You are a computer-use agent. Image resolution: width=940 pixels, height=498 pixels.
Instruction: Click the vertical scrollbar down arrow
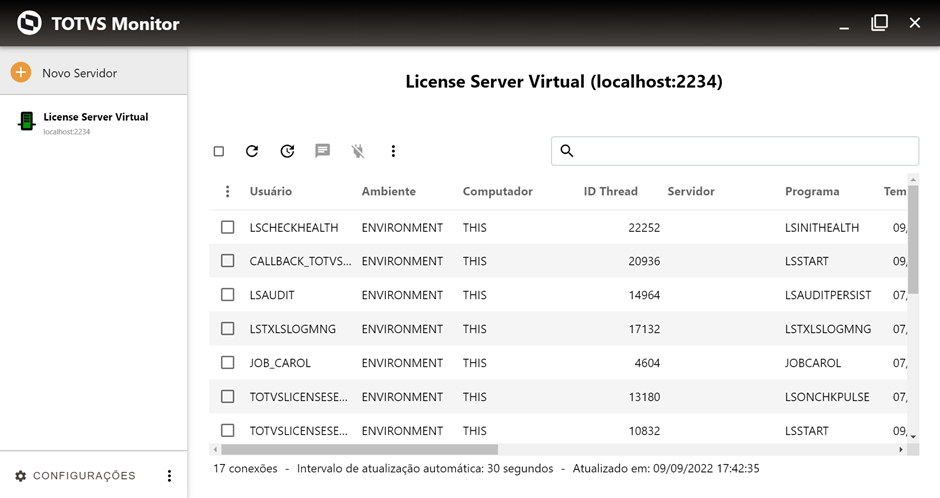pyautogui.click(x=913, y=437)
